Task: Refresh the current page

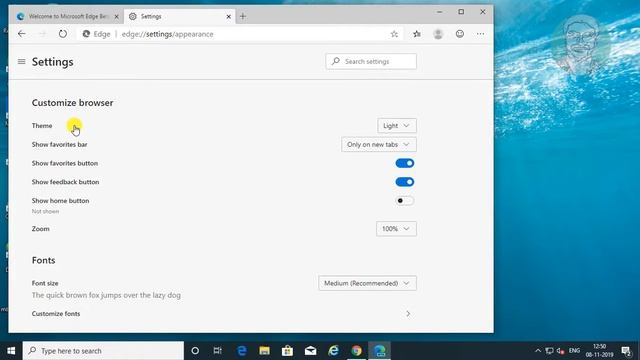Action: [62, 34]
